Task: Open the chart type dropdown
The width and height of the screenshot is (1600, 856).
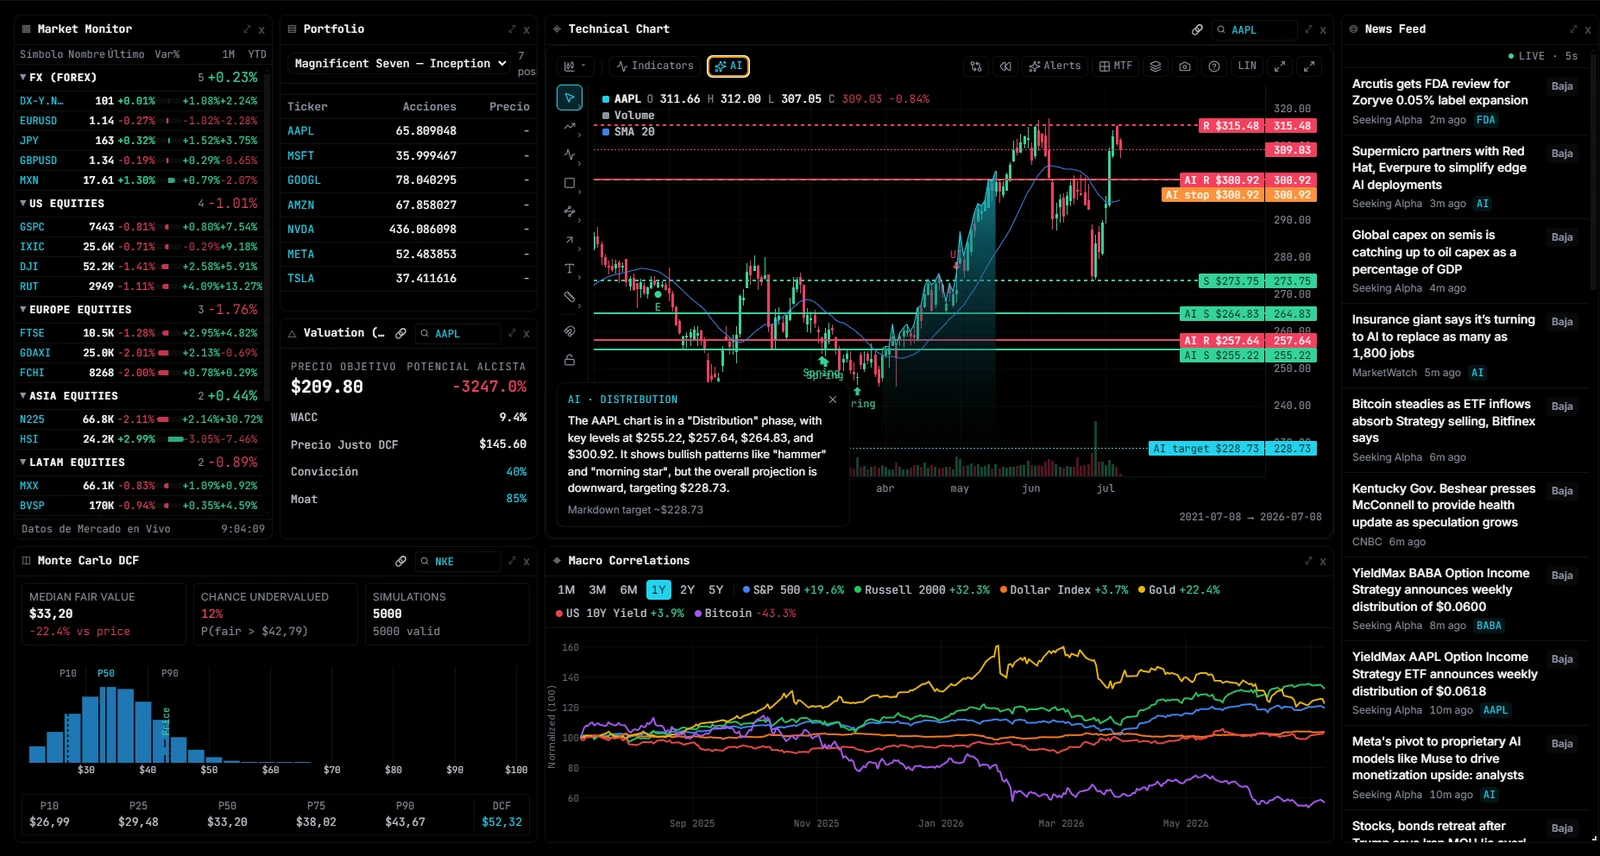Action: 574,66
